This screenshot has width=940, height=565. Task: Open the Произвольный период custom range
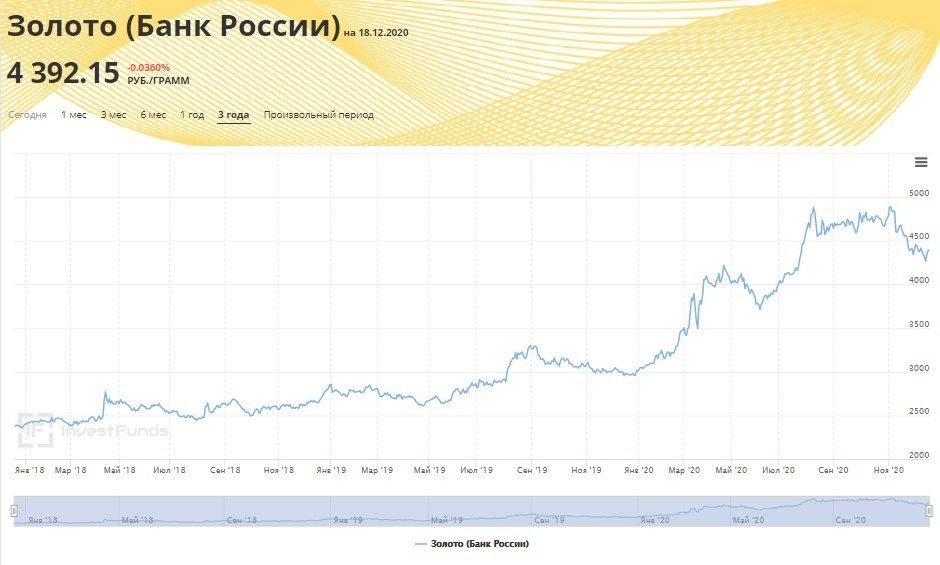coord(319,115)
